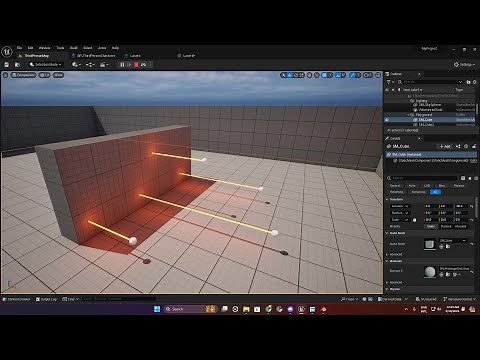Select the highlighted All filter in Details
The height and width of the screenshot is (360, 480).
point(435,192)
